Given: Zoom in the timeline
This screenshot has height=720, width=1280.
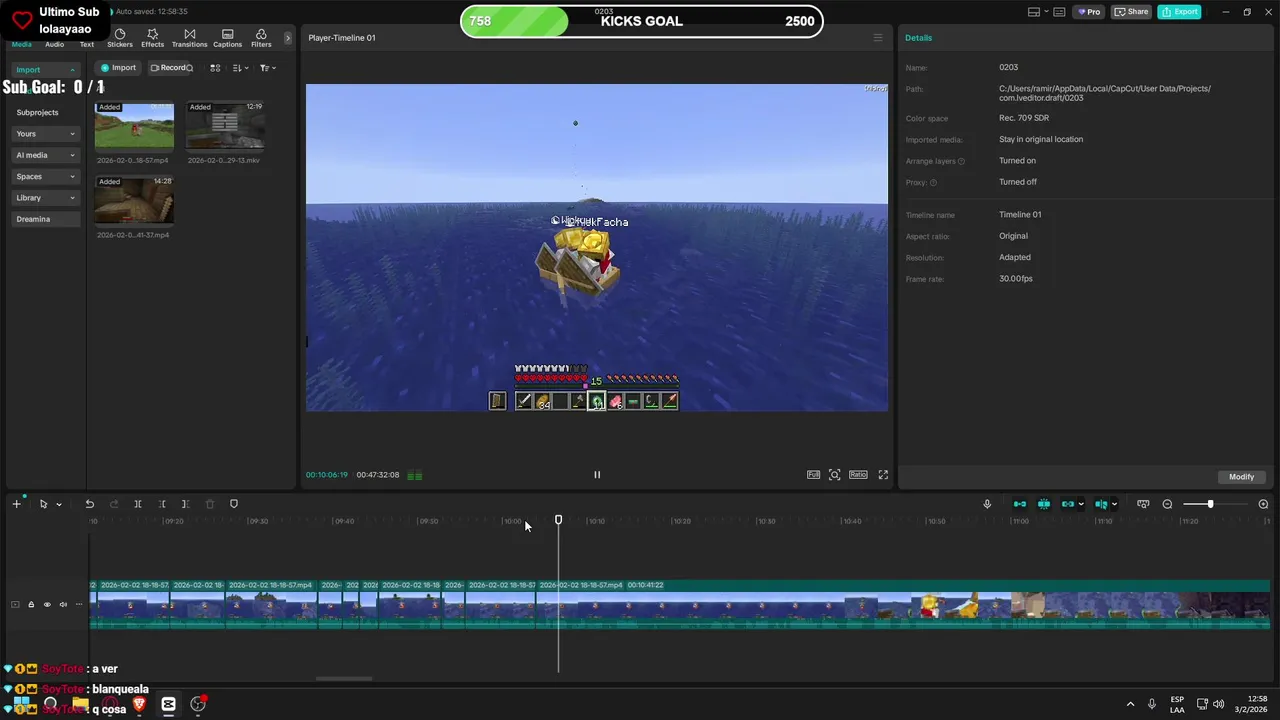Looking at the screenshot, I should pos(1263,504).
